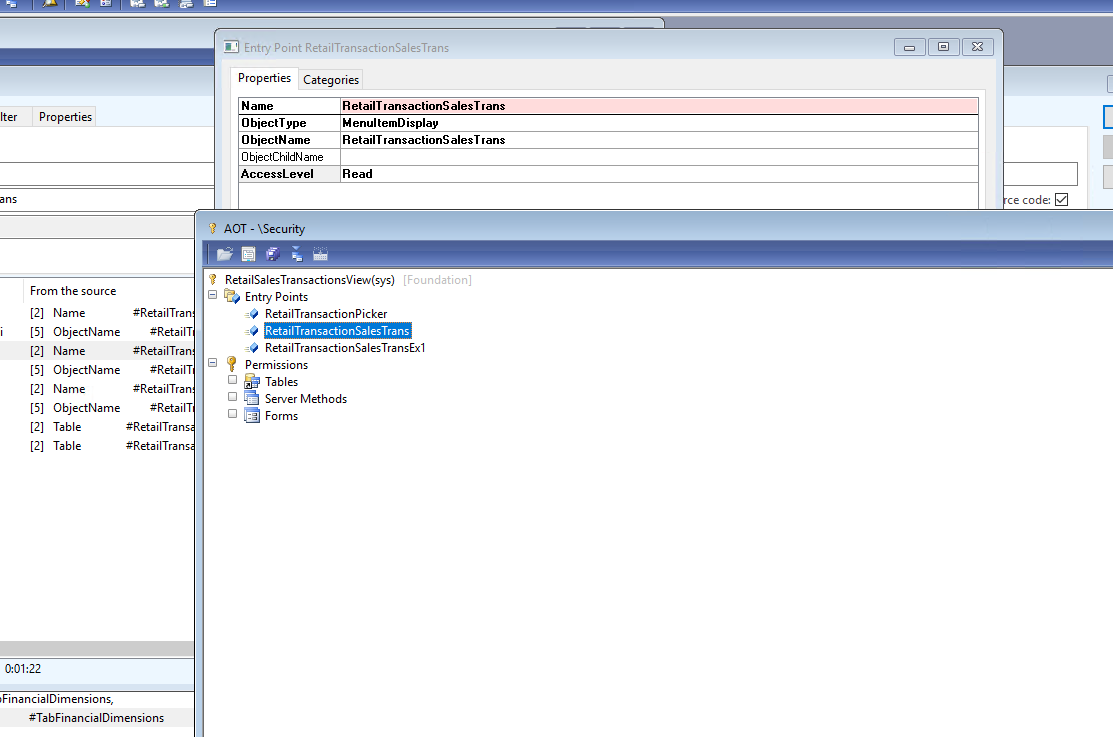Switch to the Categories tab
Image resolution: width=1113 pixels, height=737 pixels.
point(331,80)
